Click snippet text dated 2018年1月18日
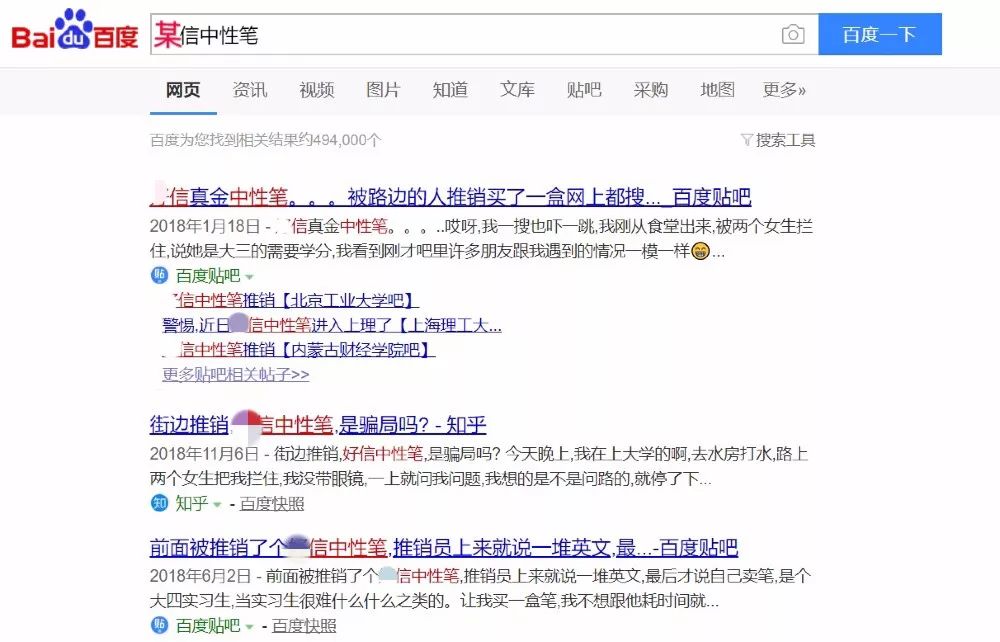The image size is (1000, 642). pos(482,238)
